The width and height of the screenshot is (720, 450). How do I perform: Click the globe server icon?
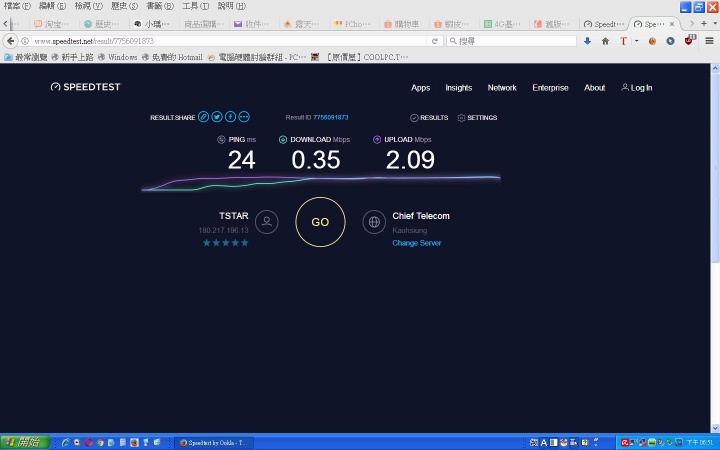[x=374, y=222]
